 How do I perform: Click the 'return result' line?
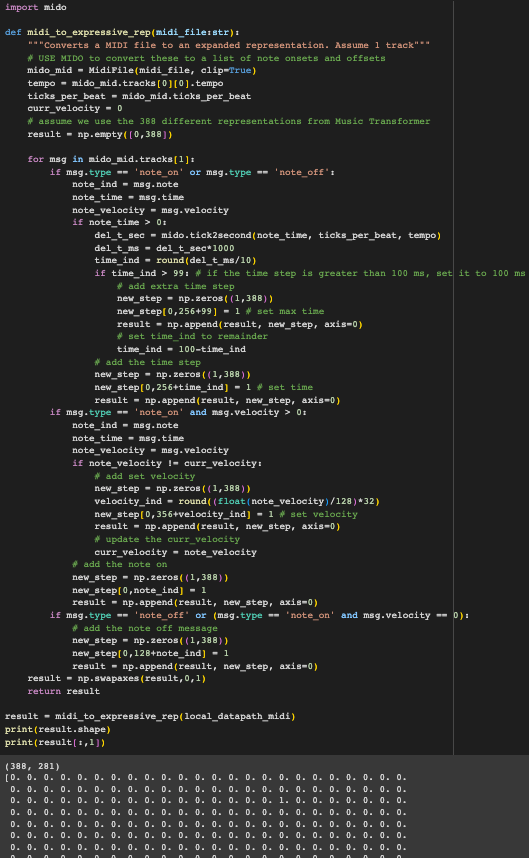tap(63, 691)
